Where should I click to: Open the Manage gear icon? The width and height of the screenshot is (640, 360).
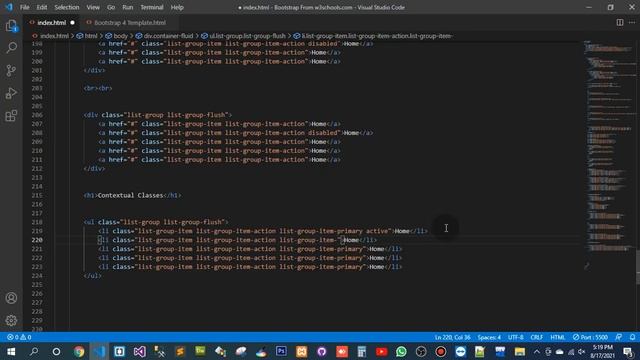pyautogui.click(x=11, y=320)
